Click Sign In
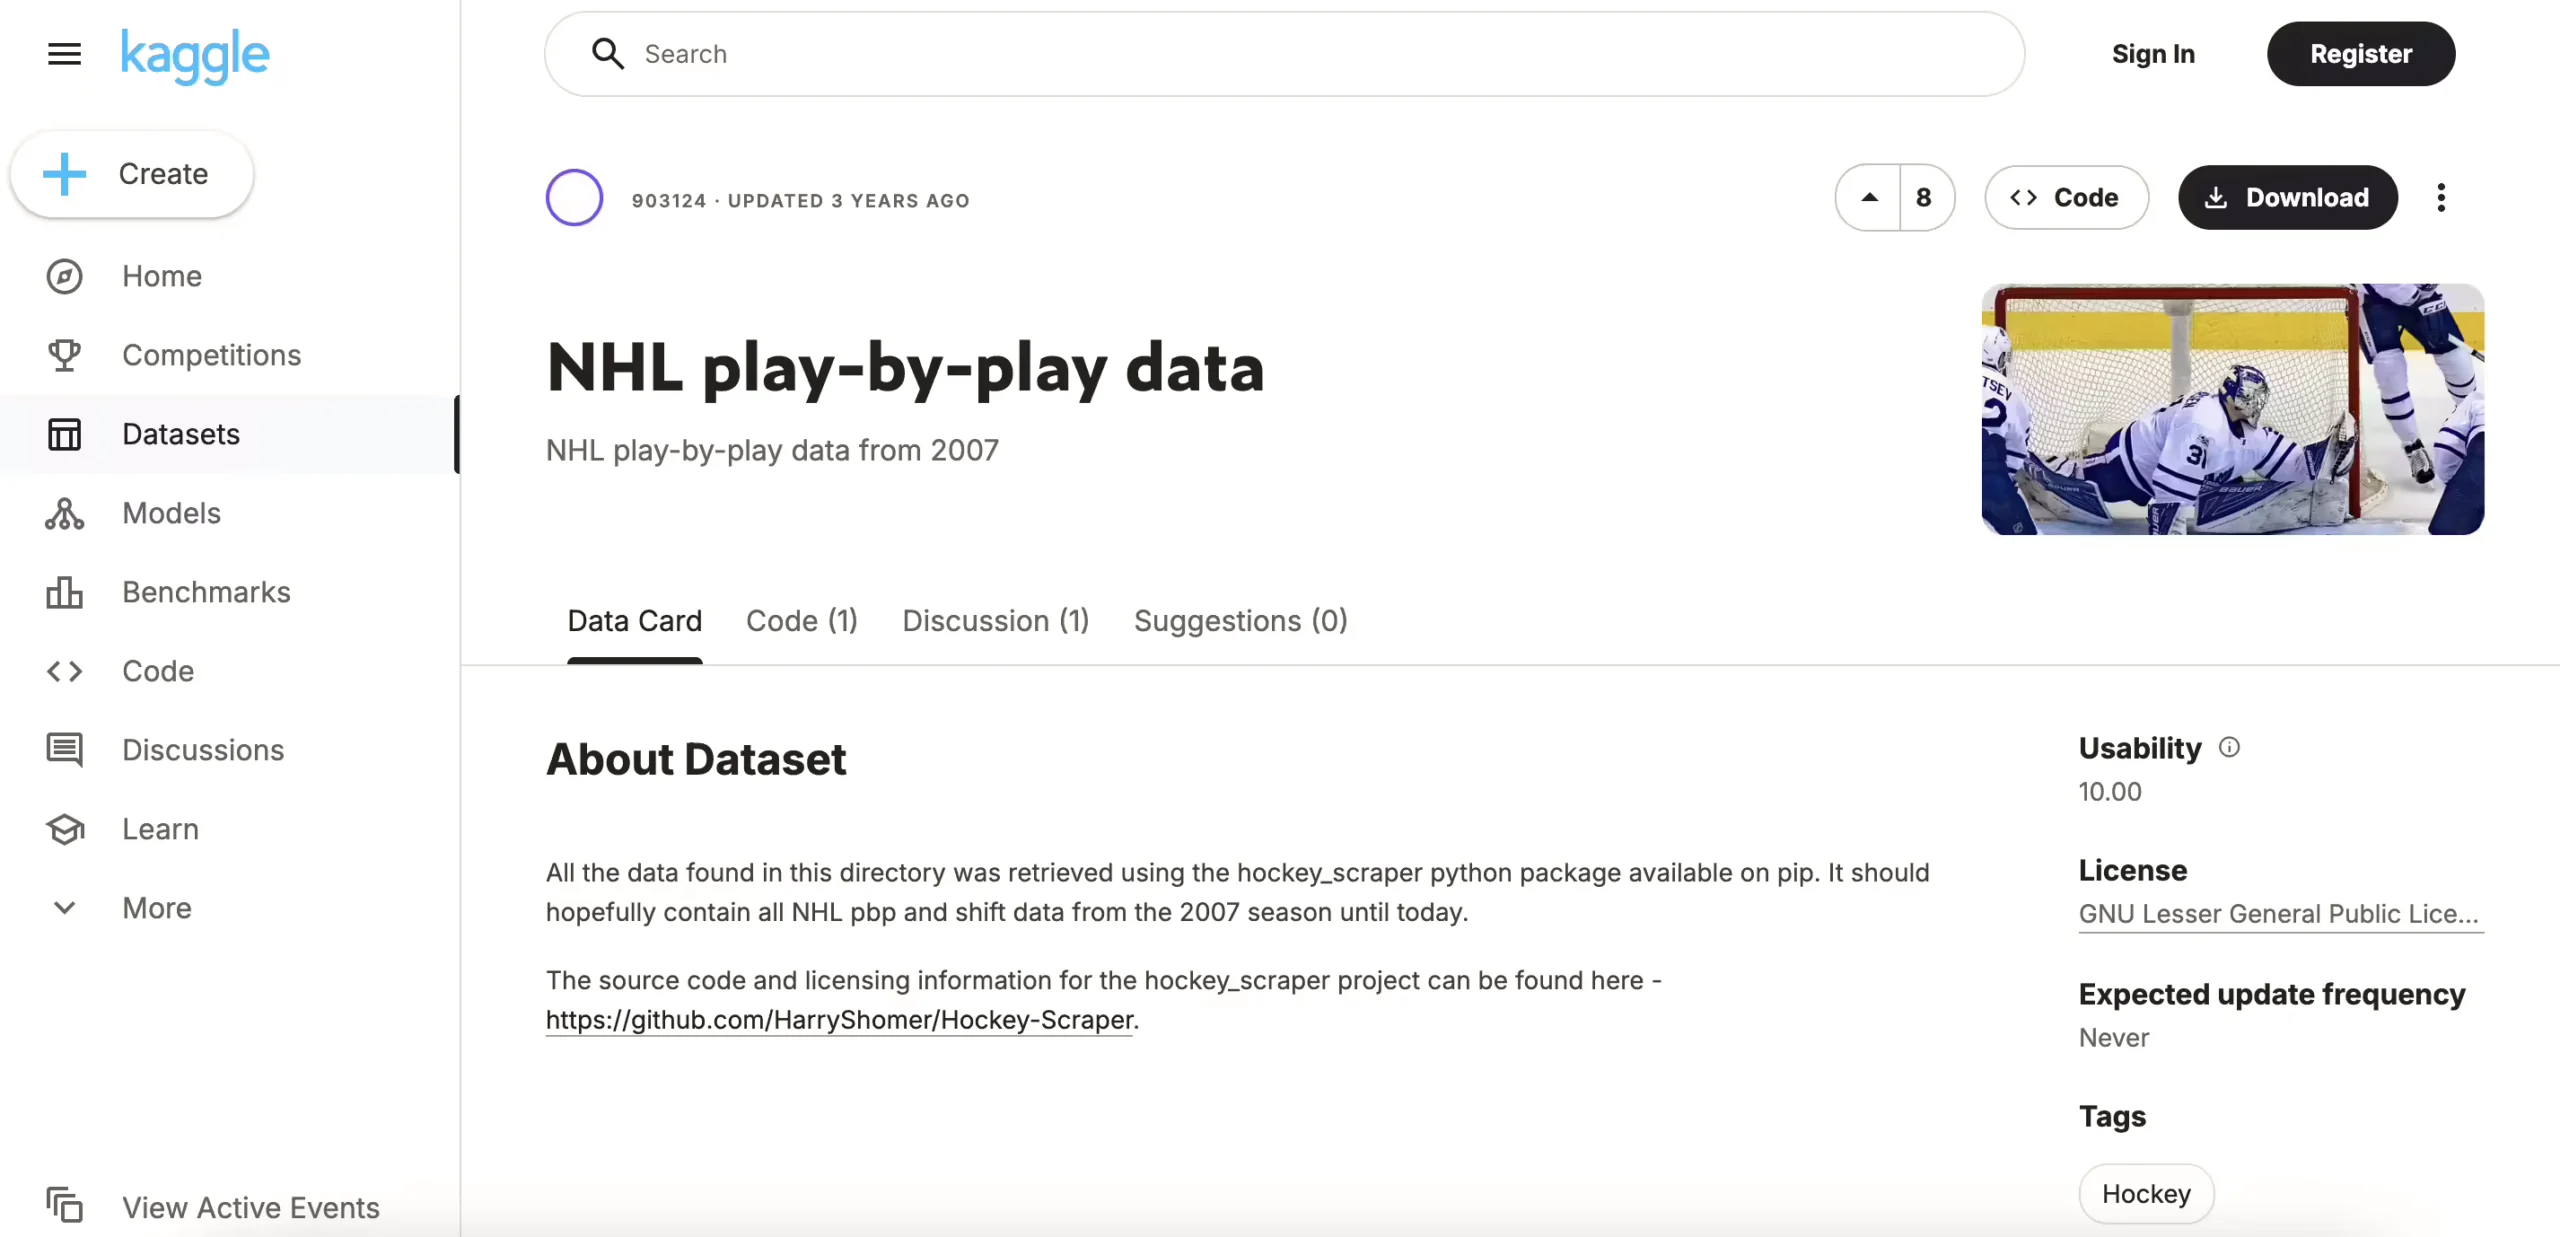 (2153, 54)
